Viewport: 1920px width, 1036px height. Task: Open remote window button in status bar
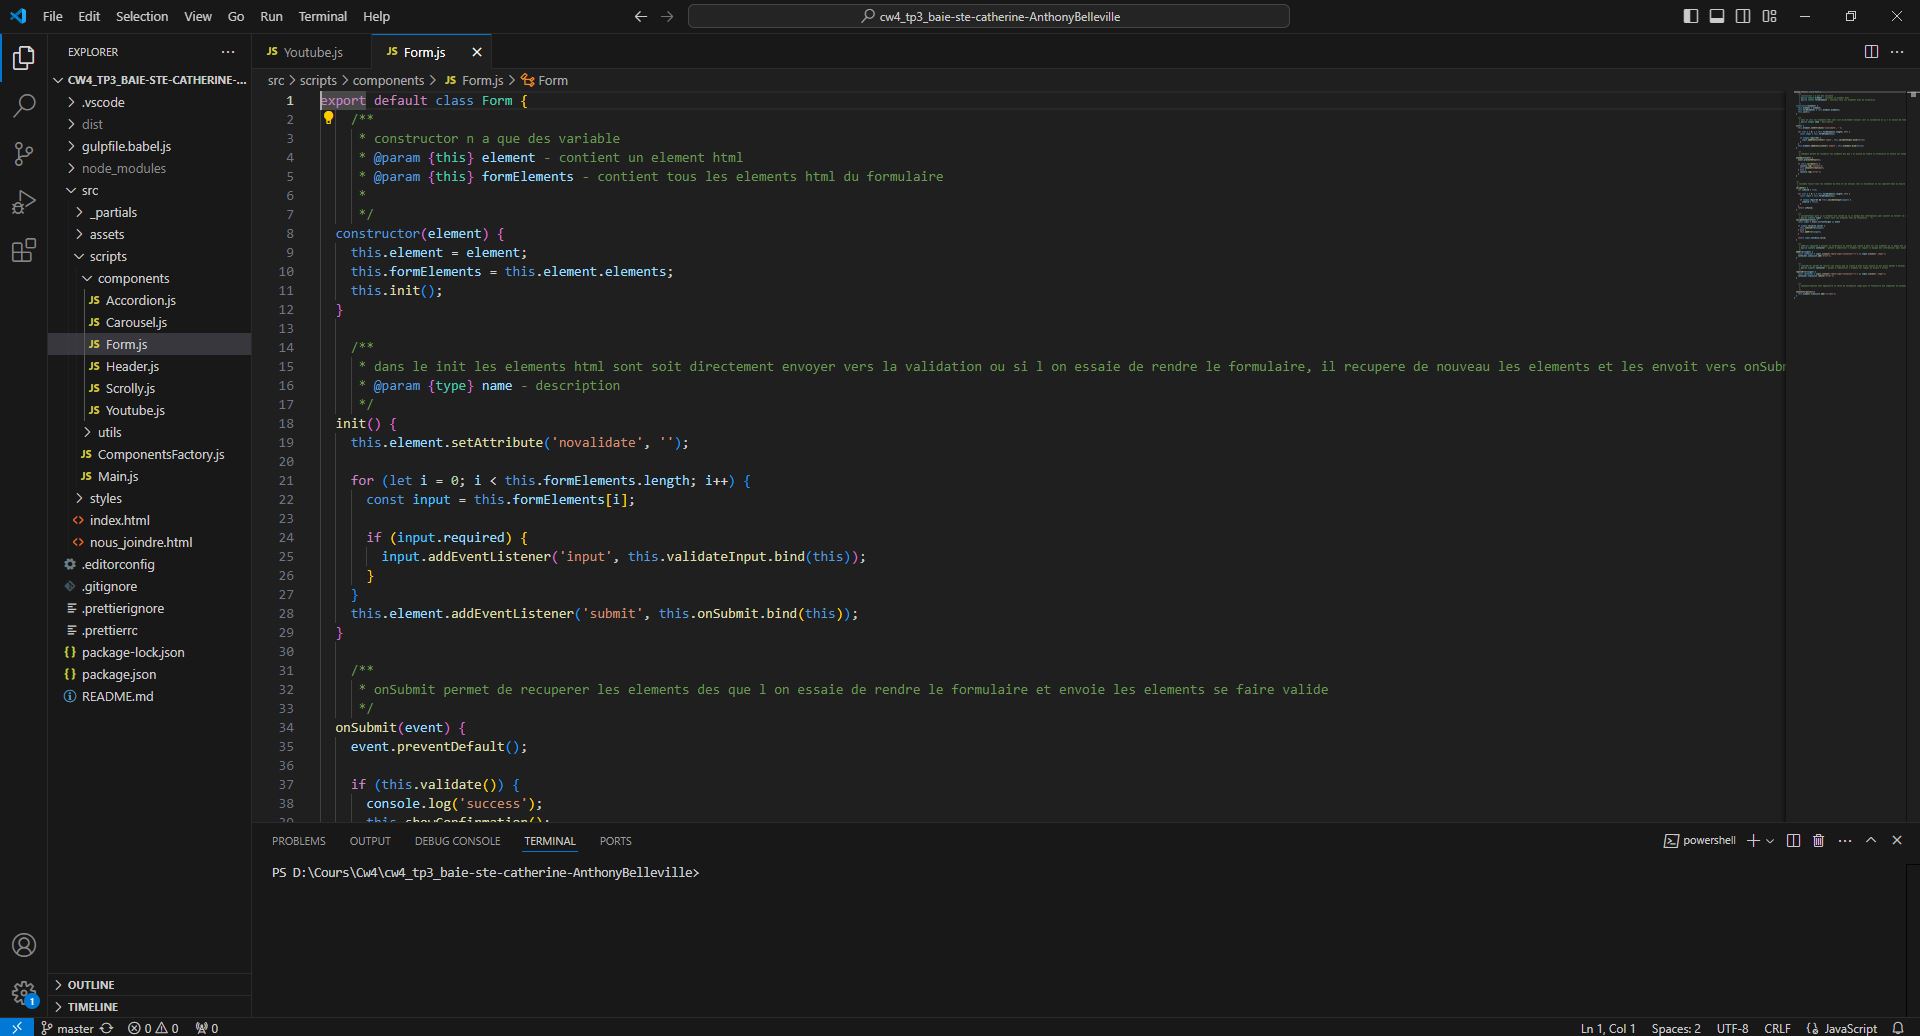coord(16,1027)
